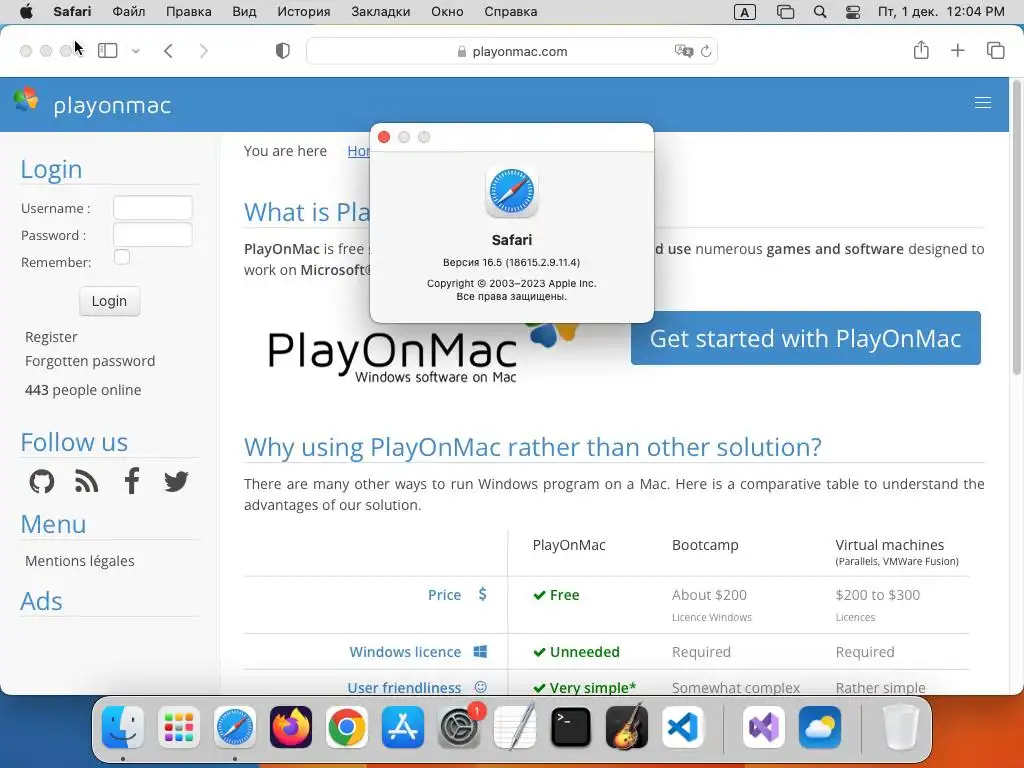
Task: Click the Password input field
Action: (x=153, y=234)
